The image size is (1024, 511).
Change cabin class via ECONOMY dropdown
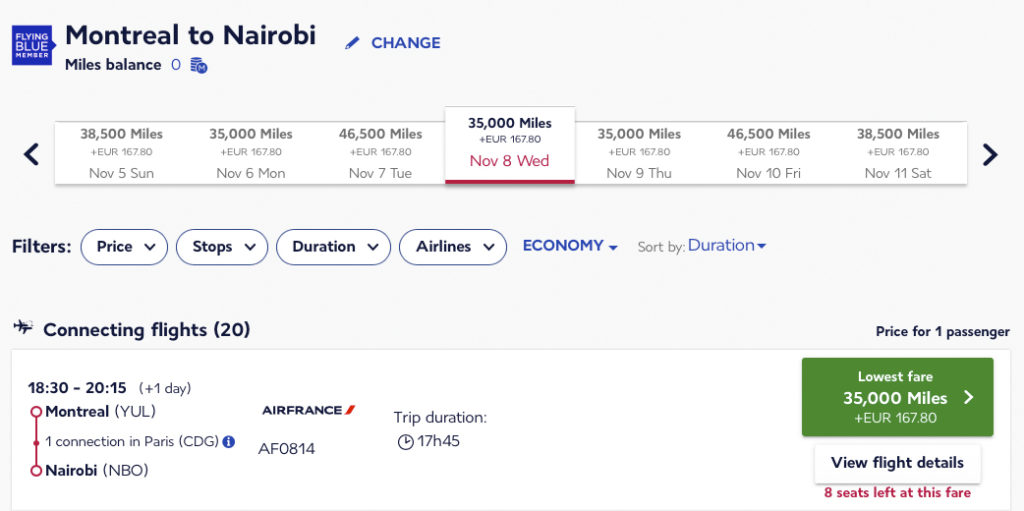click(570, 246)
